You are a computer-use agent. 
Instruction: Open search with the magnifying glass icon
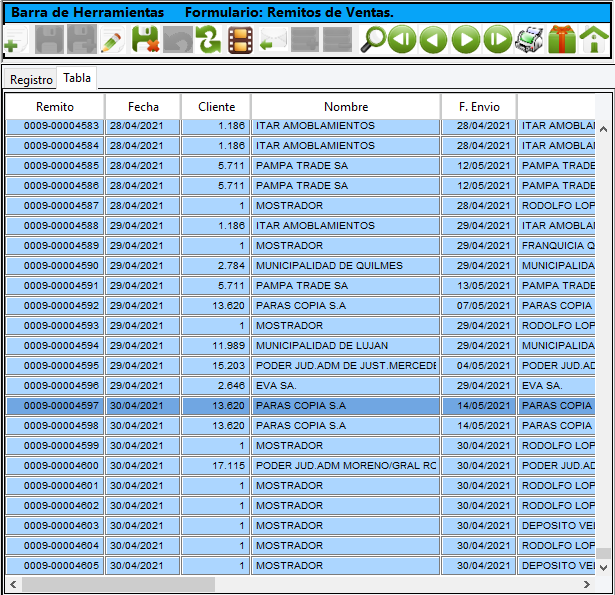coord(373,40)
